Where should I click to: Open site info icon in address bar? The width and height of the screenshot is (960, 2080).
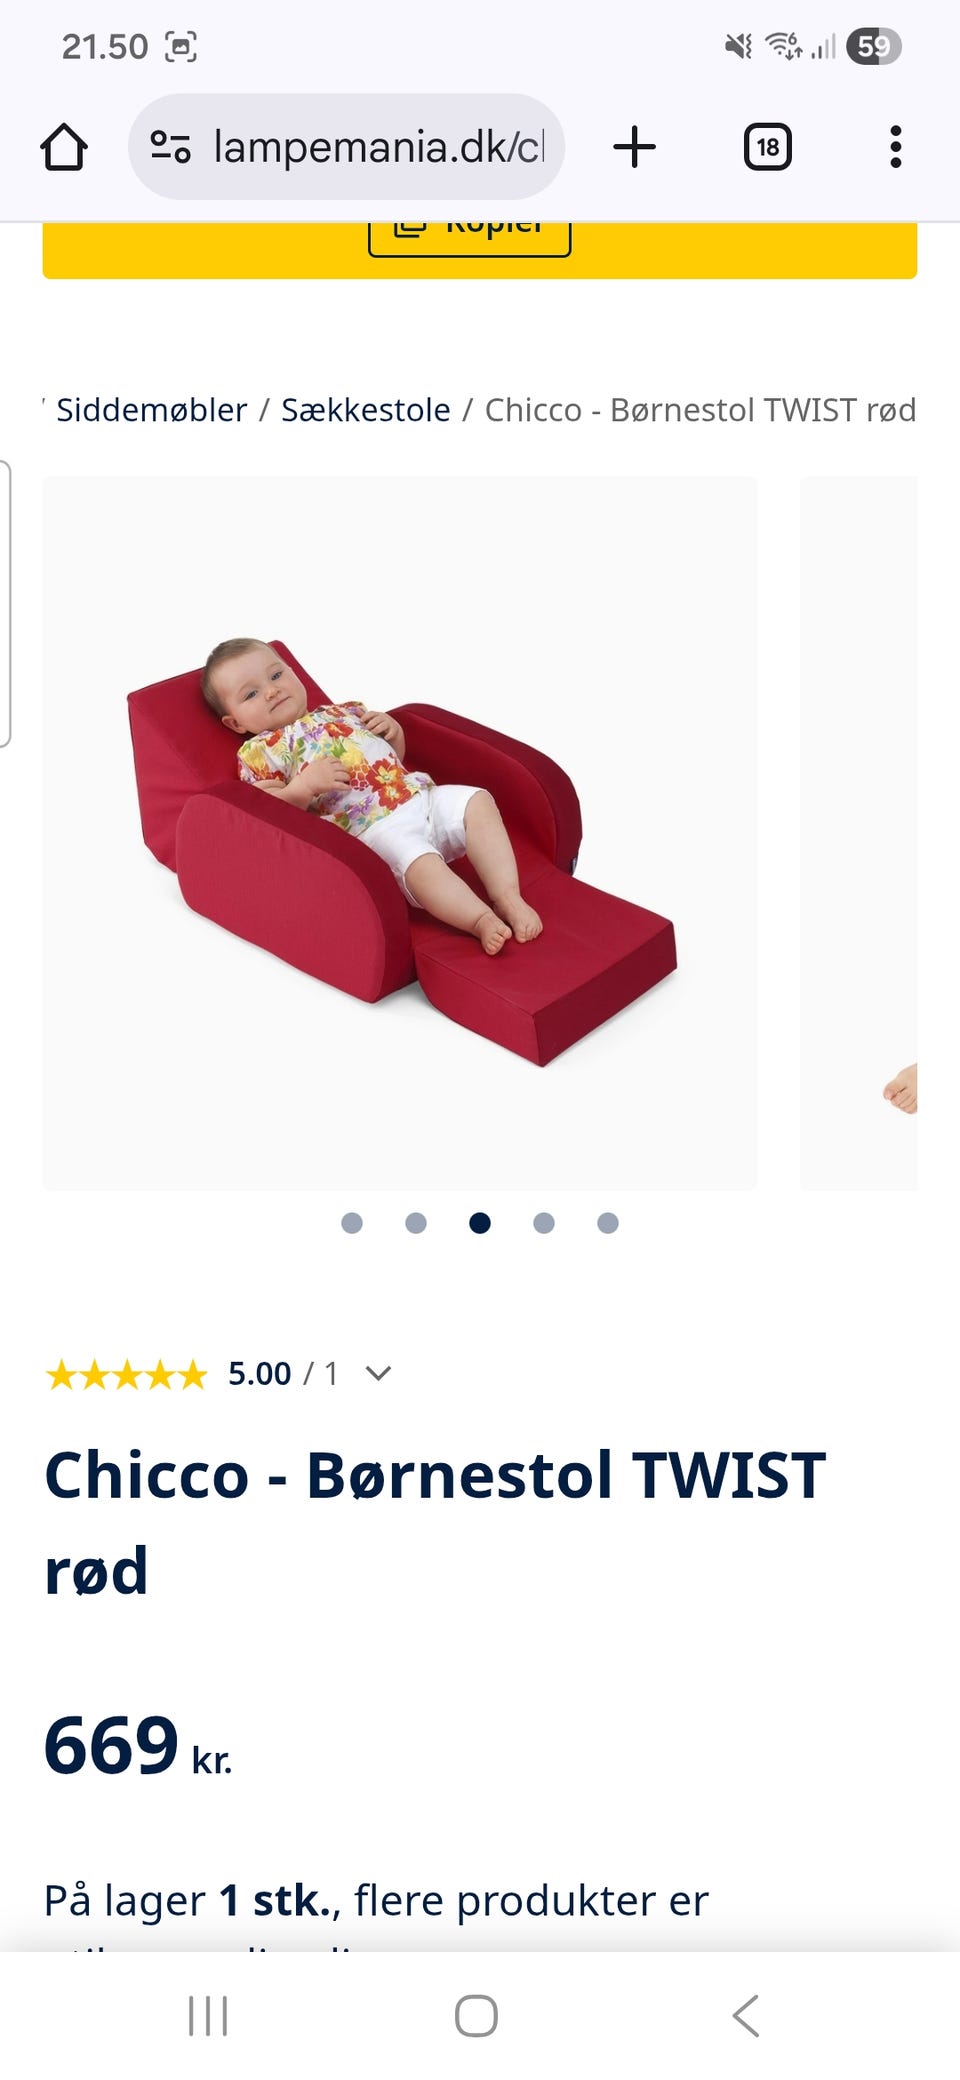(x=170, y=147)
